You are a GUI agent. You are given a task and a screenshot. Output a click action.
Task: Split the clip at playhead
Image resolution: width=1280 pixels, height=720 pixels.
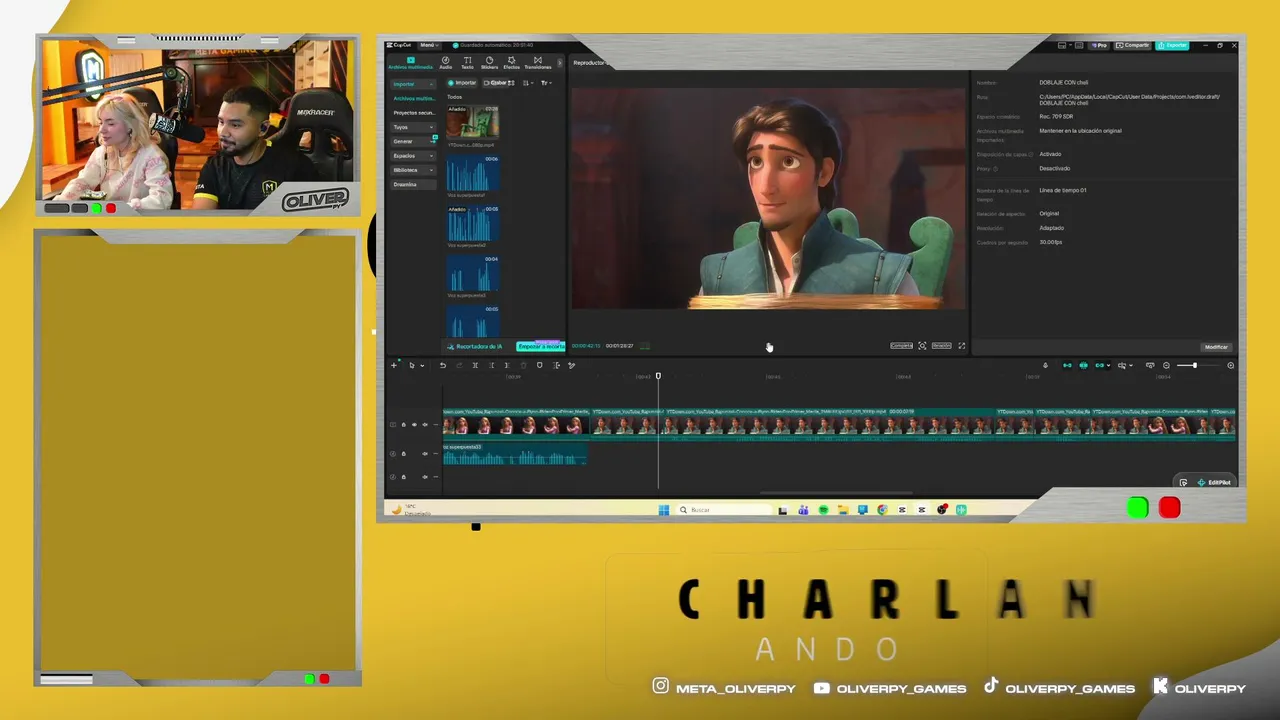point(475,365)
